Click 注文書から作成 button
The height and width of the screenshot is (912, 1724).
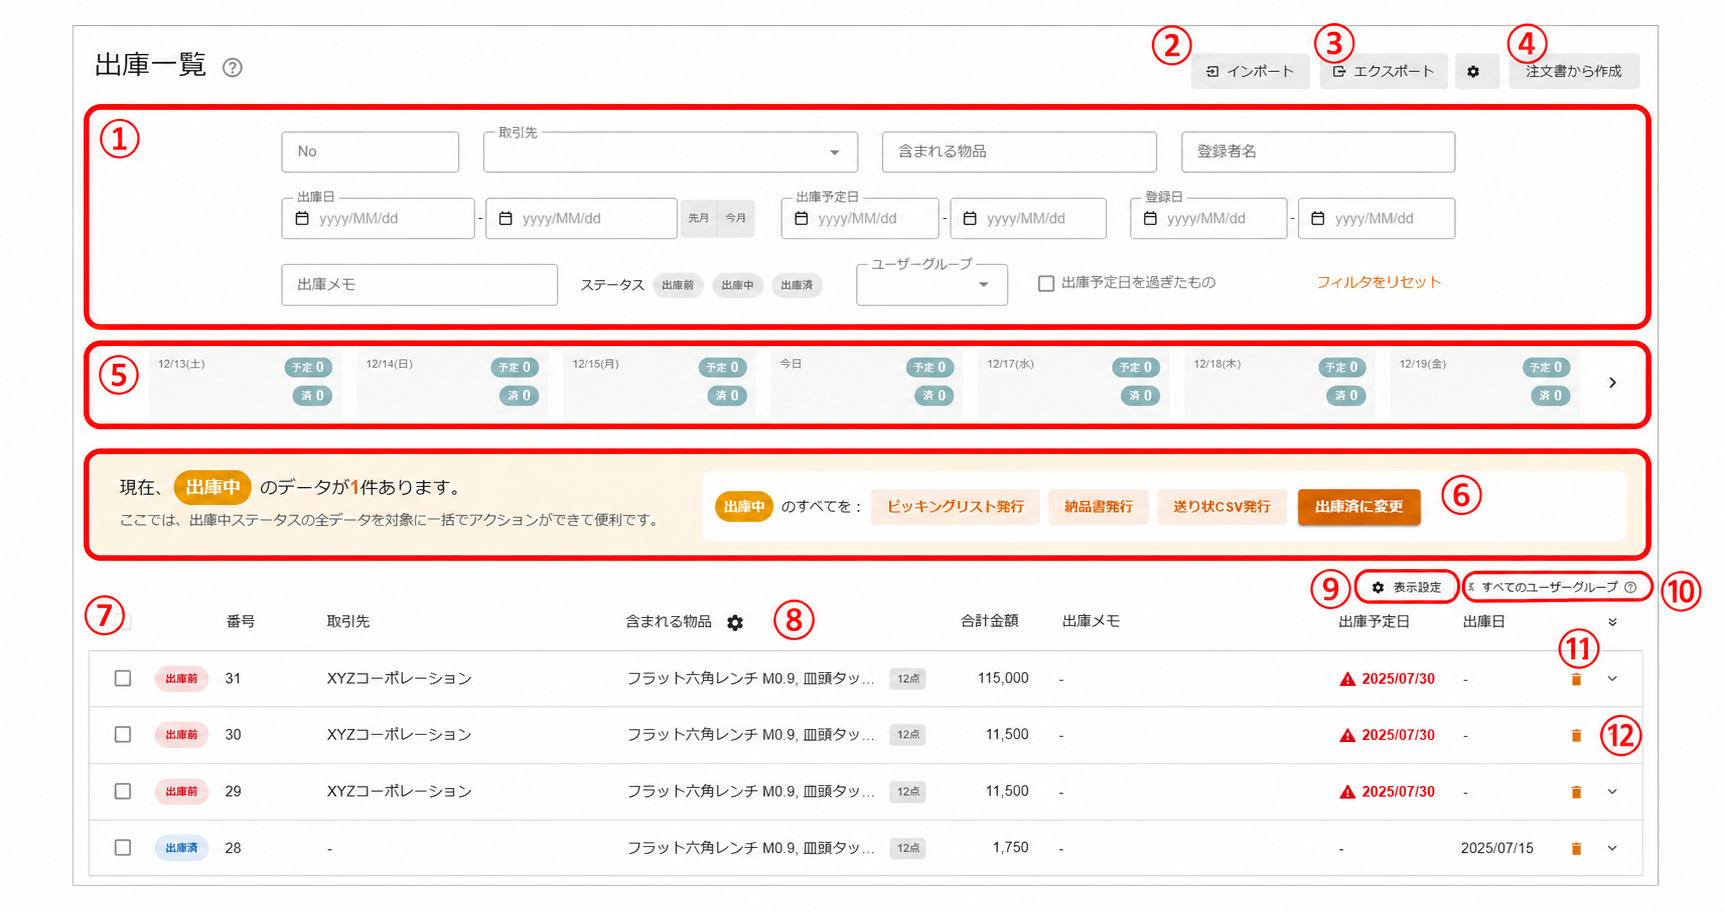click(x=1574, y=71)
